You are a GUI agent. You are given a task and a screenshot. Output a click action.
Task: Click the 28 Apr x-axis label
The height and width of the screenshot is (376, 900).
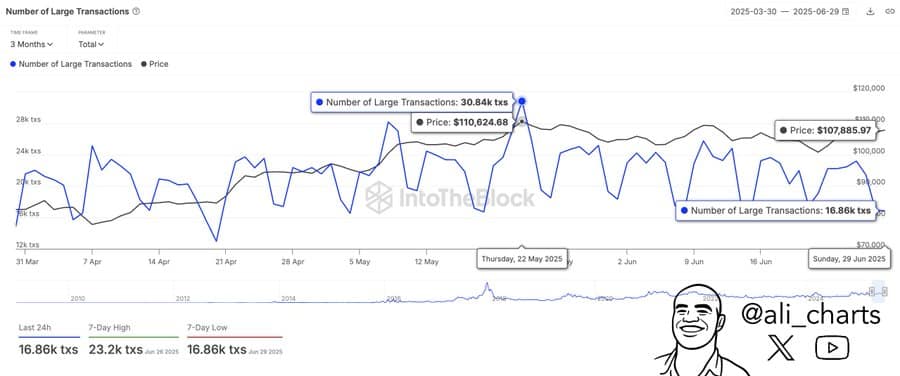(293, 261)
